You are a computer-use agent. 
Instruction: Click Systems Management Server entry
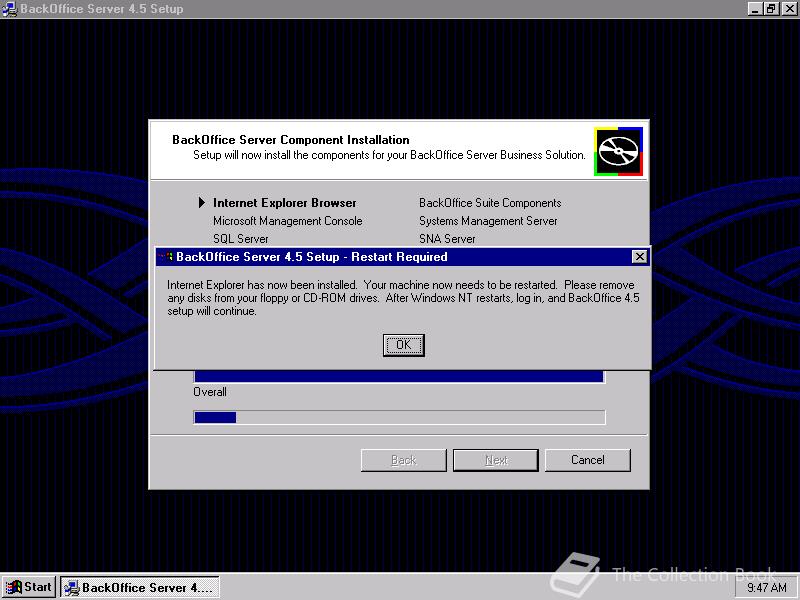[488, 221]
